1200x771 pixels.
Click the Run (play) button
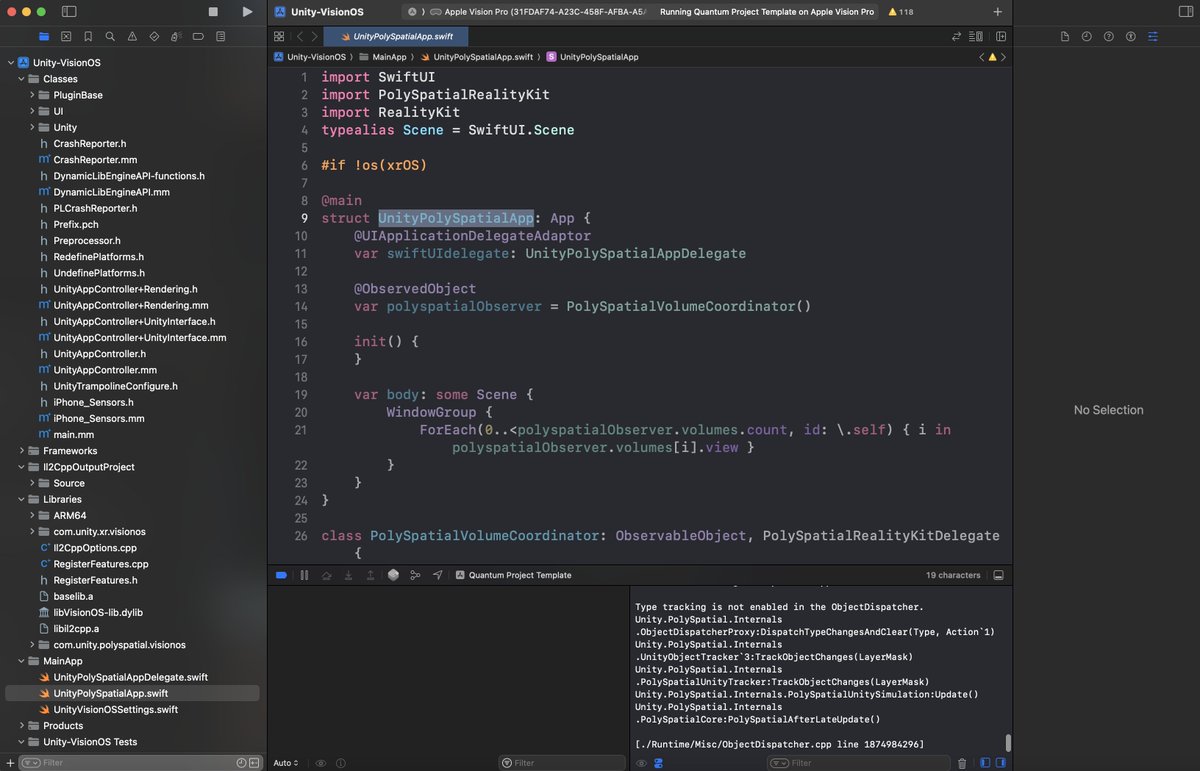click(247, 11)
